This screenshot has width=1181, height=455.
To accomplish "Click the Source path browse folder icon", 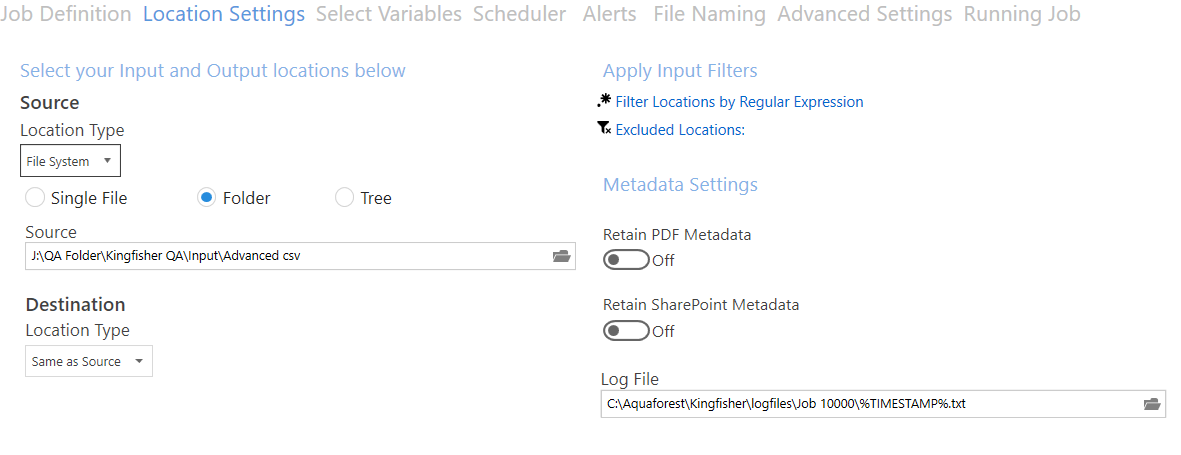I will (561, 256).
